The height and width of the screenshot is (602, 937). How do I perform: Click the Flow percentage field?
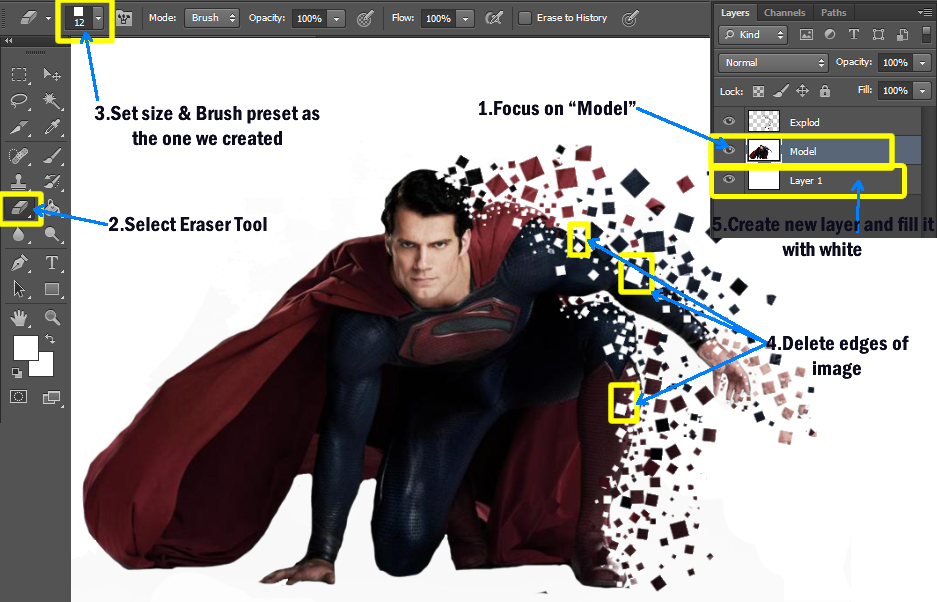[x=438, y=19]
